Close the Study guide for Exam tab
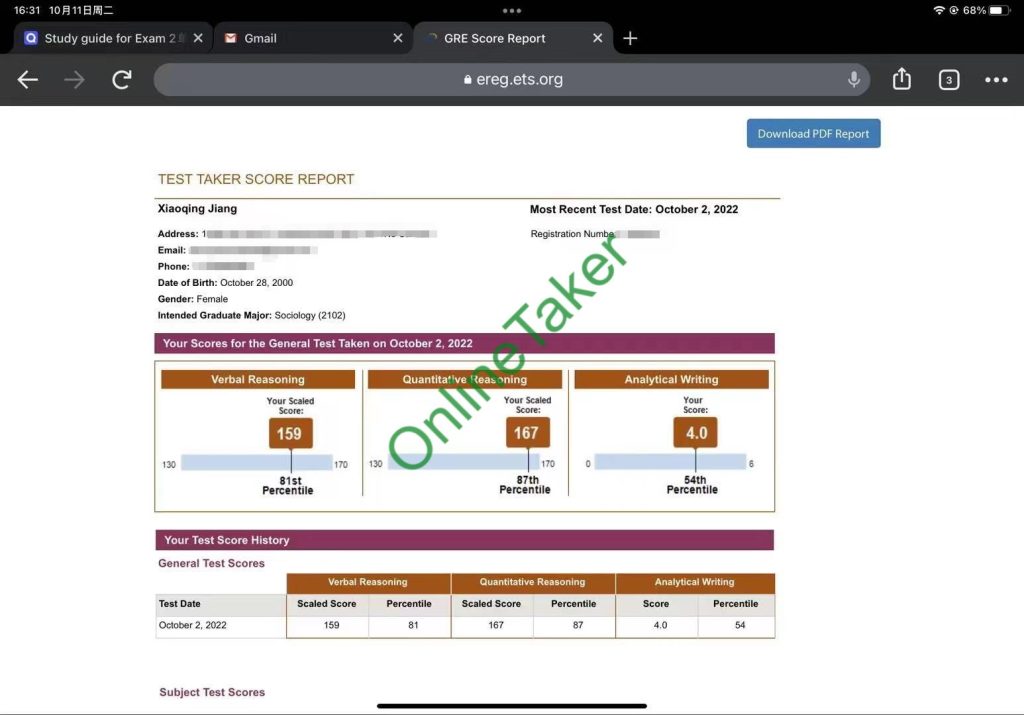Screen dimensions: 1024x715 199,39
